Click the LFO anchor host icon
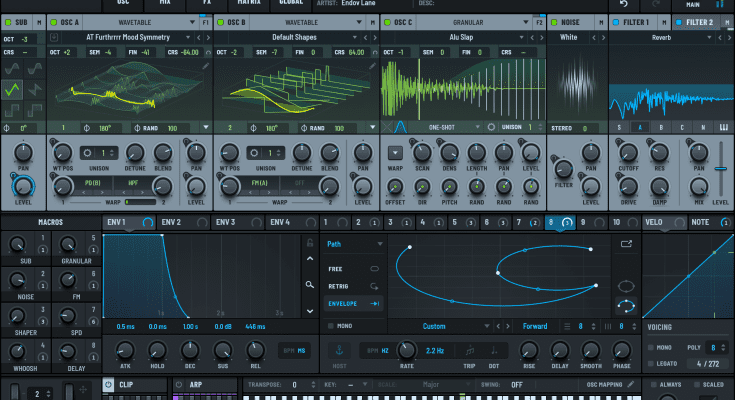The image size is (735, 400). [338, 350]
